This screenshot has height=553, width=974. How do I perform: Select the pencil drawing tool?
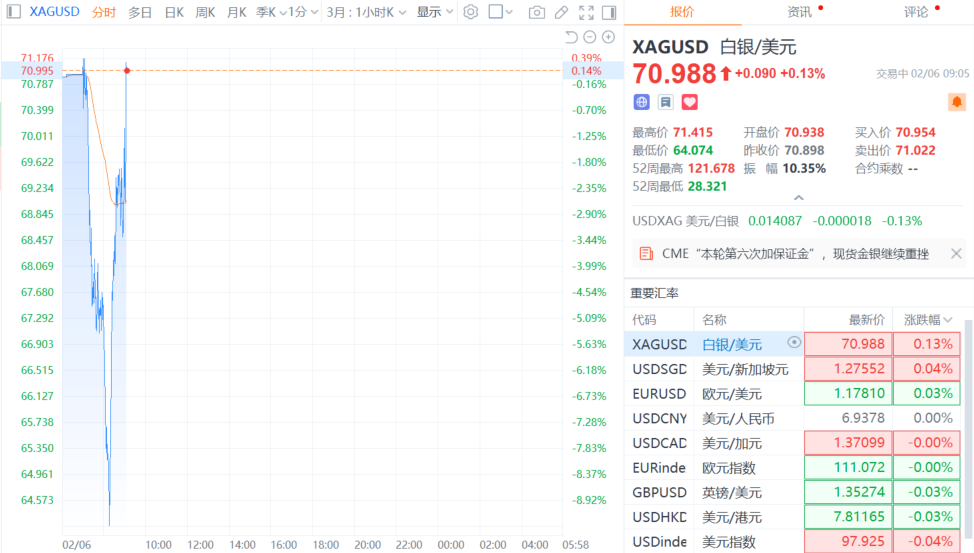point(561,12)
